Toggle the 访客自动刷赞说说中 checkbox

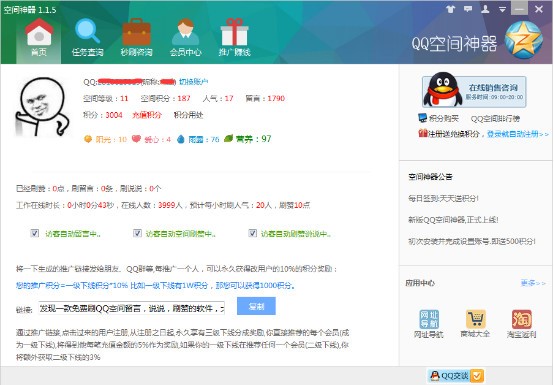point(253,233)
